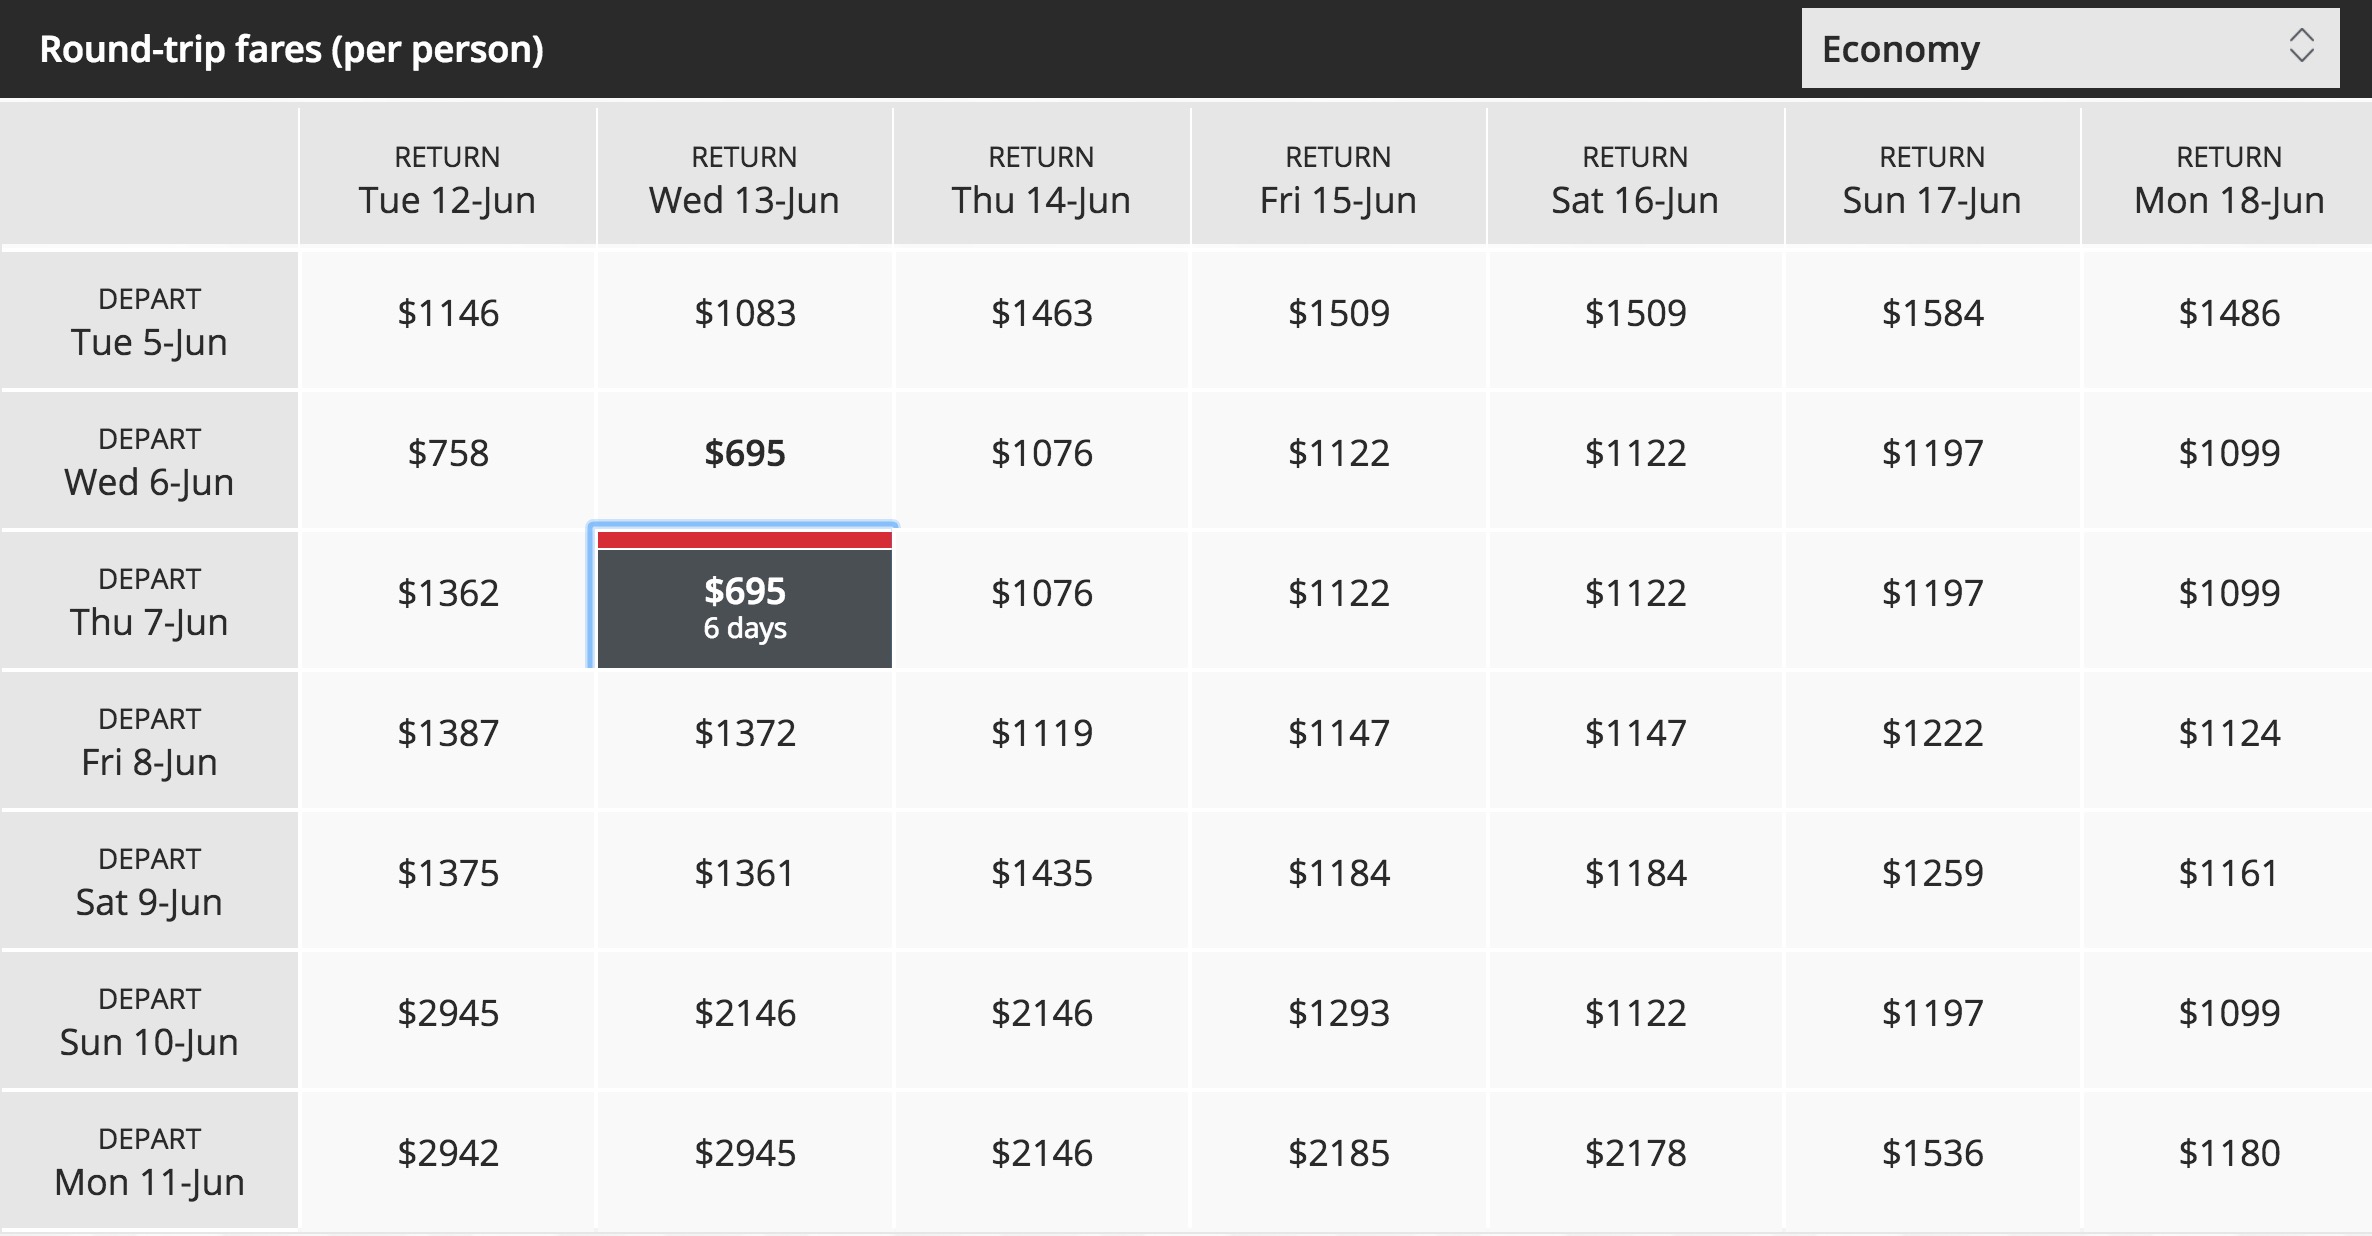Select the RETURN Thu 14-Jun column header
The height and width of the screenshot is (1236, 2372).
pos(1041,176)
